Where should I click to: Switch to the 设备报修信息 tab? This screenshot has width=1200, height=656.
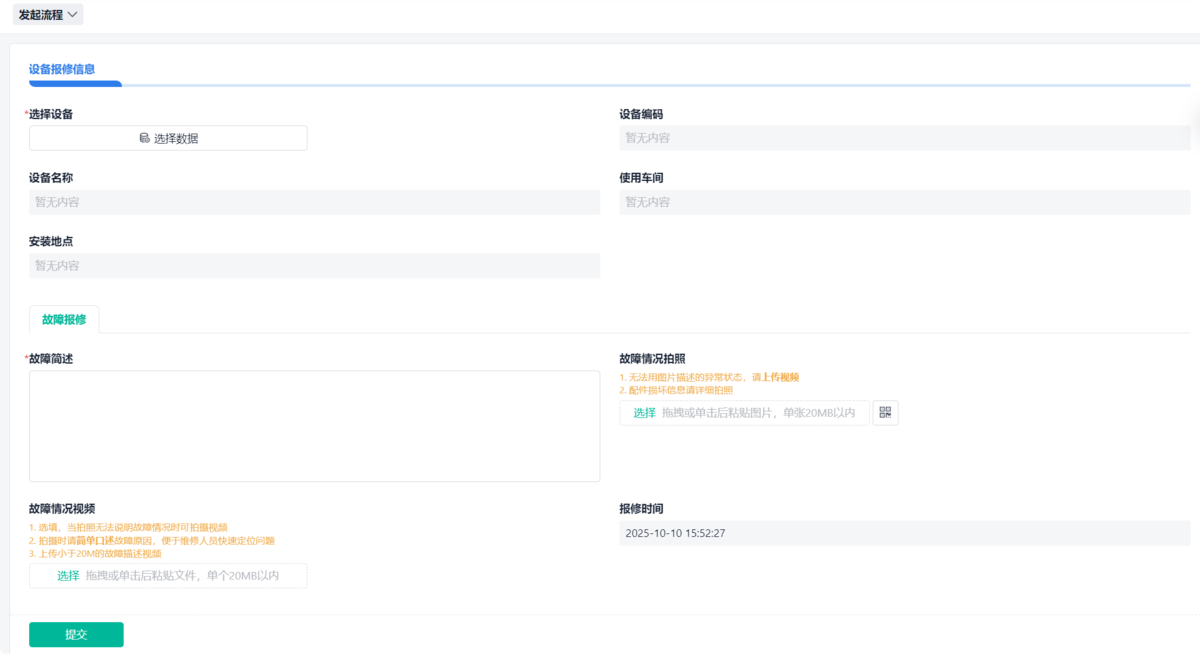tap(62, 69)
